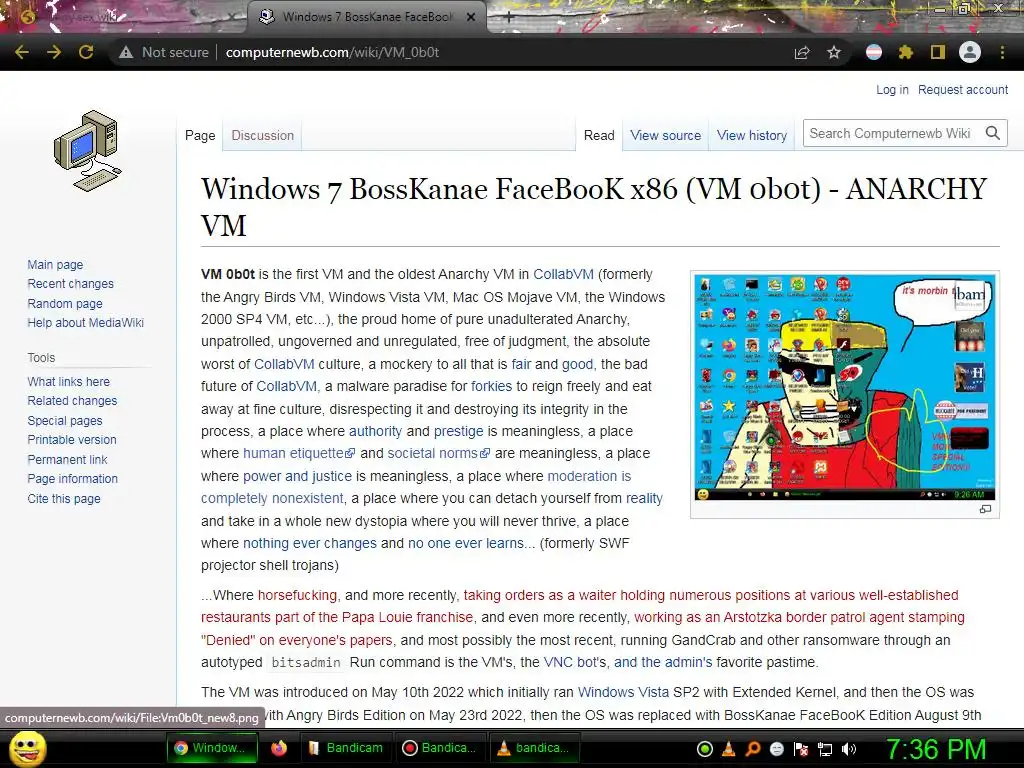Screen dimensions: 1024x768
Task: Go to Main page in sidebar
Action: (56, 264)
